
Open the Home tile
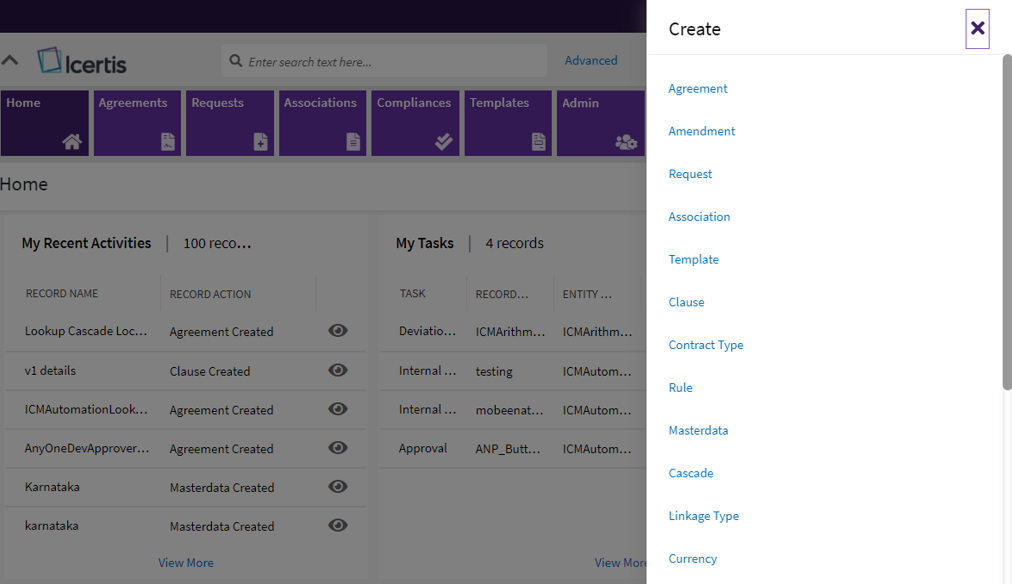45,123
